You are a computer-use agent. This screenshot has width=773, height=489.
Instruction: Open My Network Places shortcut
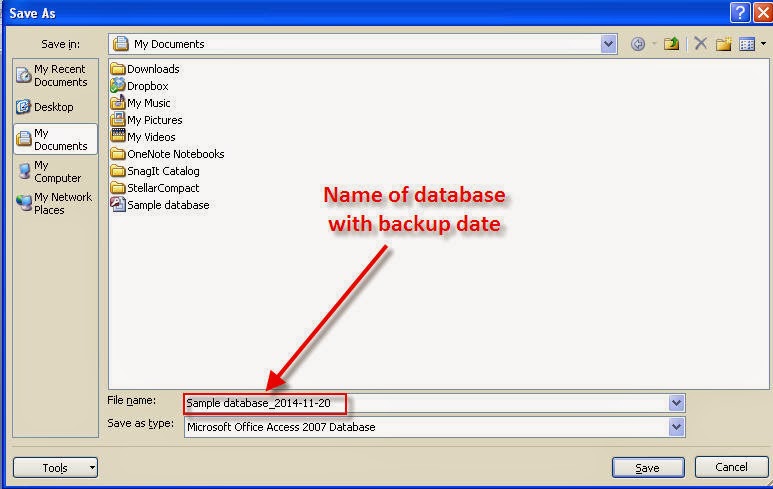54,203
